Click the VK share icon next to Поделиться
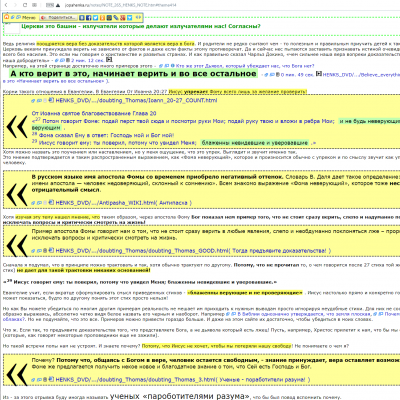Screen dimensions: 400x400 point(82,18)
